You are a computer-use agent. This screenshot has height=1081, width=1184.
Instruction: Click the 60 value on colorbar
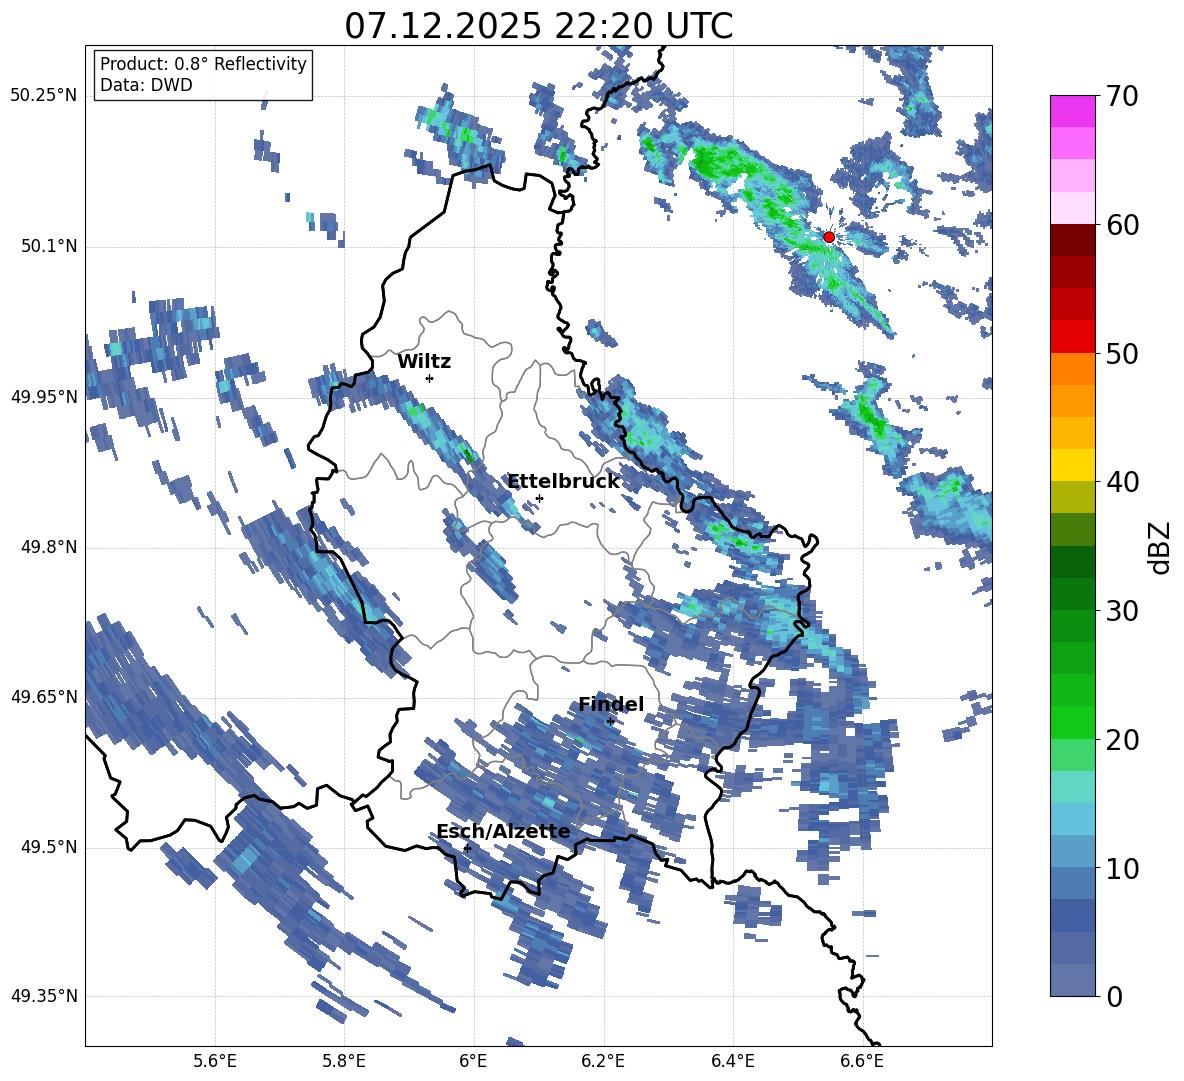click(x=1123, y=225)
